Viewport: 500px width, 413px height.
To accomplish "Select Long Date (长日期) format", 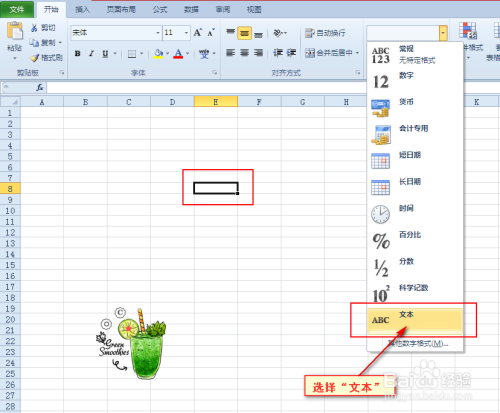I will tap(415, 188).
